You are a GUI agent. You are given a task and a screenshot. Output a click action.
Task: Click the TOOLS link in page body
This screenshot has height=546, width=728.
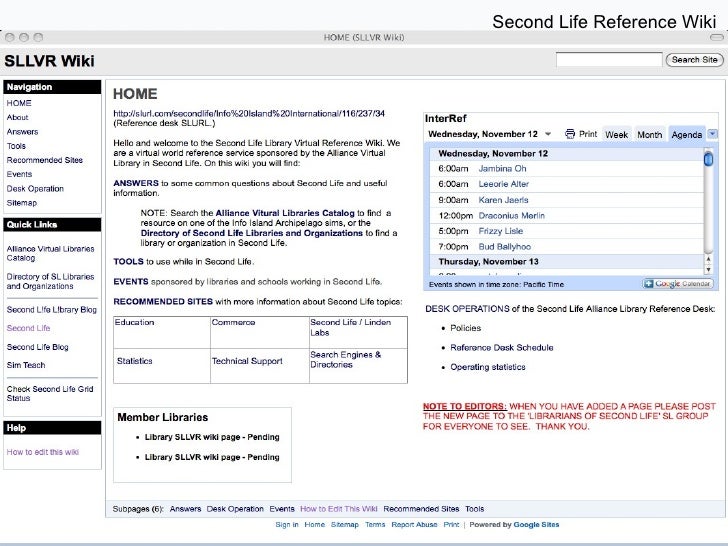pos(128,261)
